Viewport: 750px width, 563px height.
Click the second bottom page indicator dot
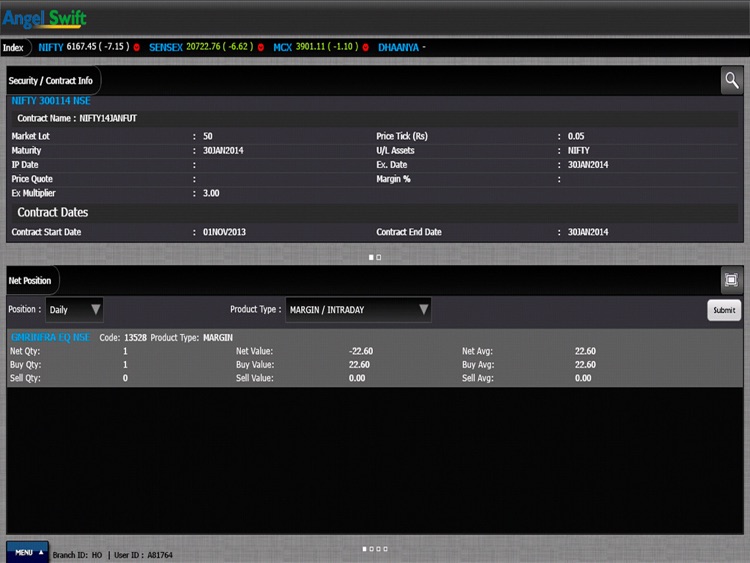point(372,549)
